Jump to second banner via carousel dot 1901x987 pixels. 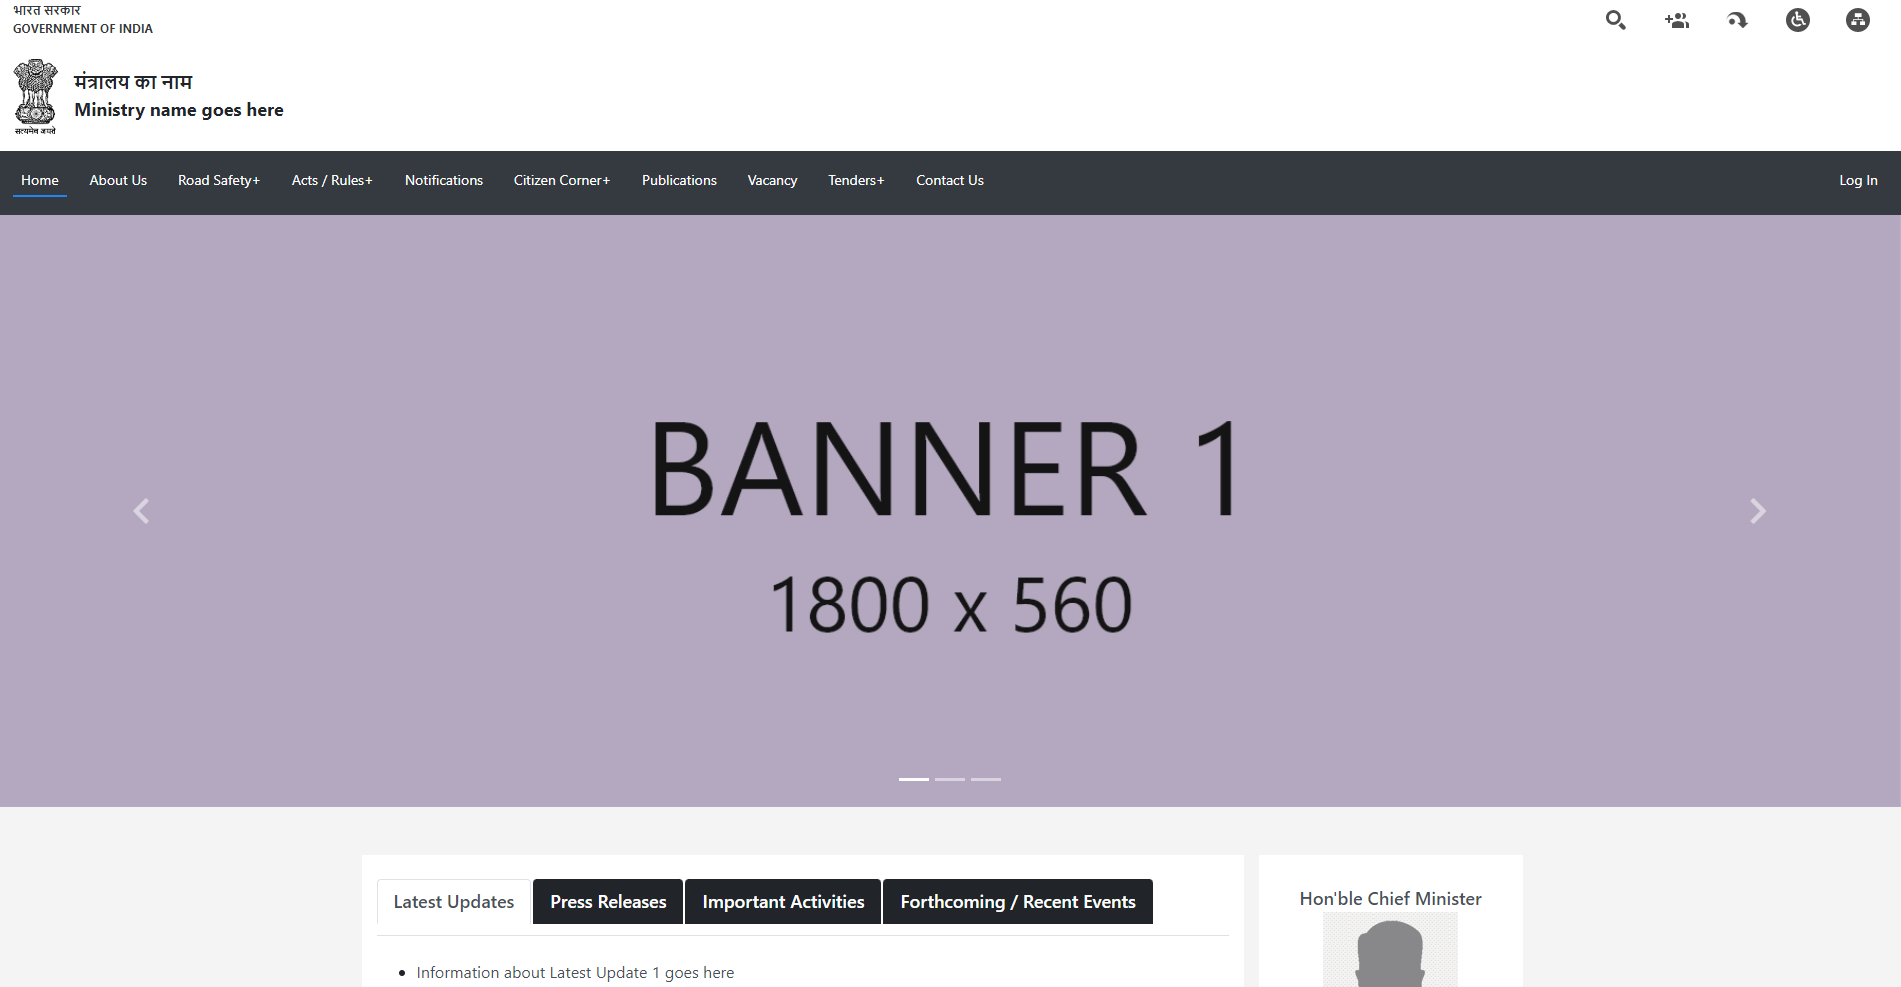tap(949, 779)
